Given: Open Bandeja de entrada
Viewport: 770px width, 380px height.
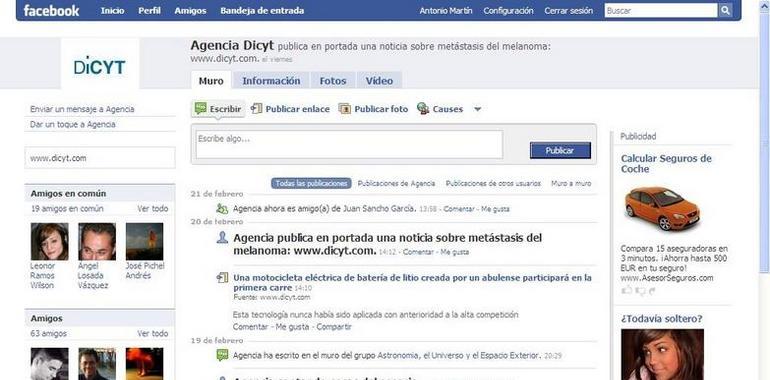Looking at the screenshot, I should point(262,10).
